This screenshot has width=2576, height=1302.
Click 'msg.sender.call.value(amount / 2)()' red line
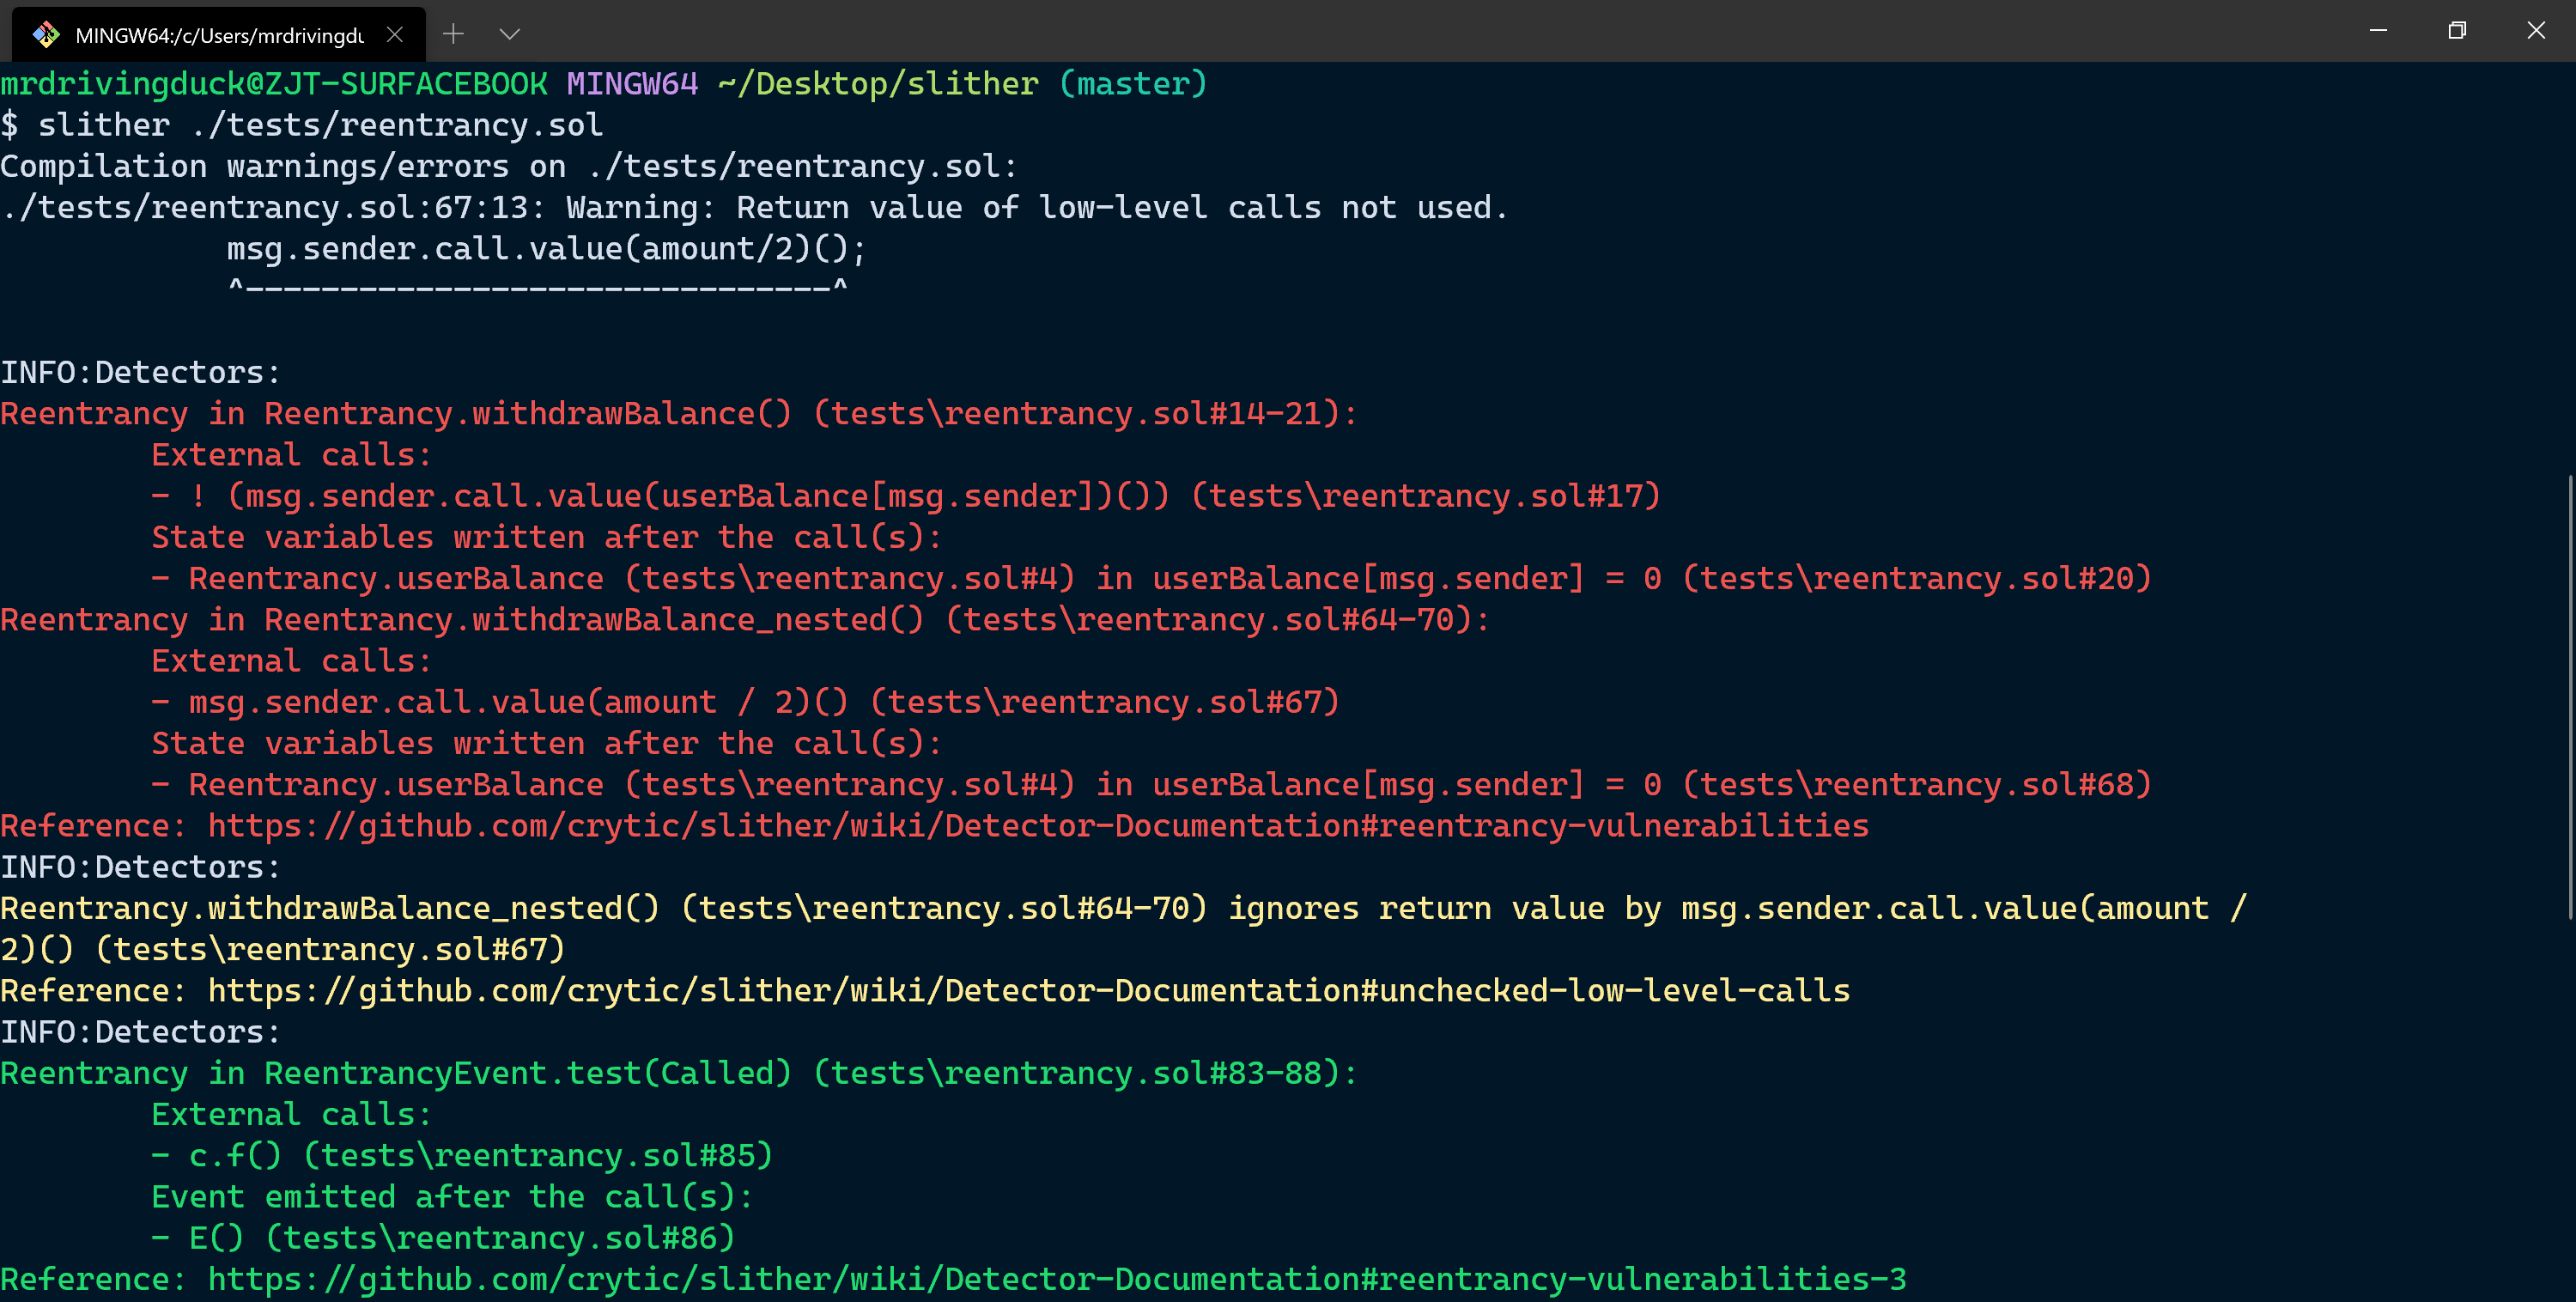[745, 702]
